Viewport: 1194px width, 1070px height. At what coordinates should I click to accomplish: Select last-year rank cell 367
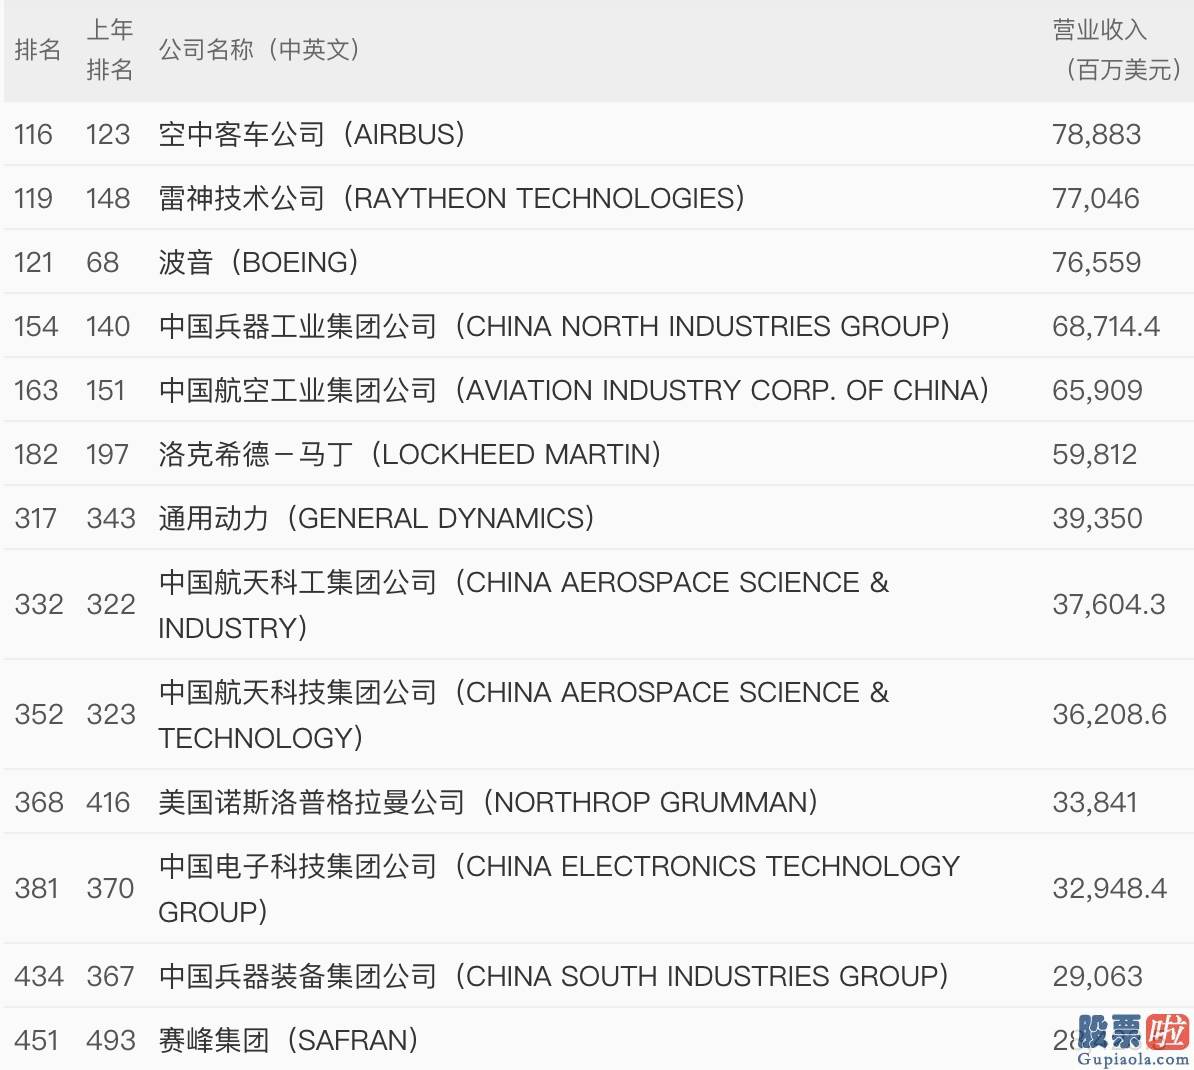tap(110, 976)
